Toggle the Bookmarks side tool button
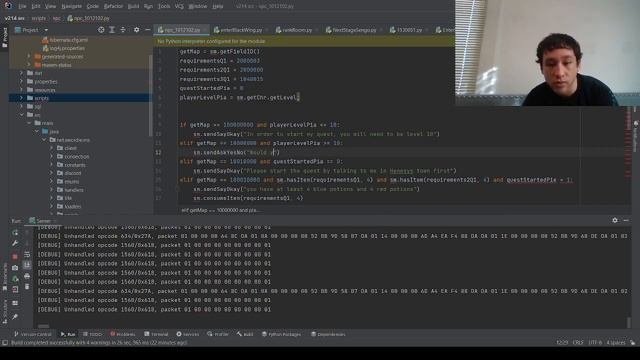Screen dimensions: 640x360 pos(4,277)
